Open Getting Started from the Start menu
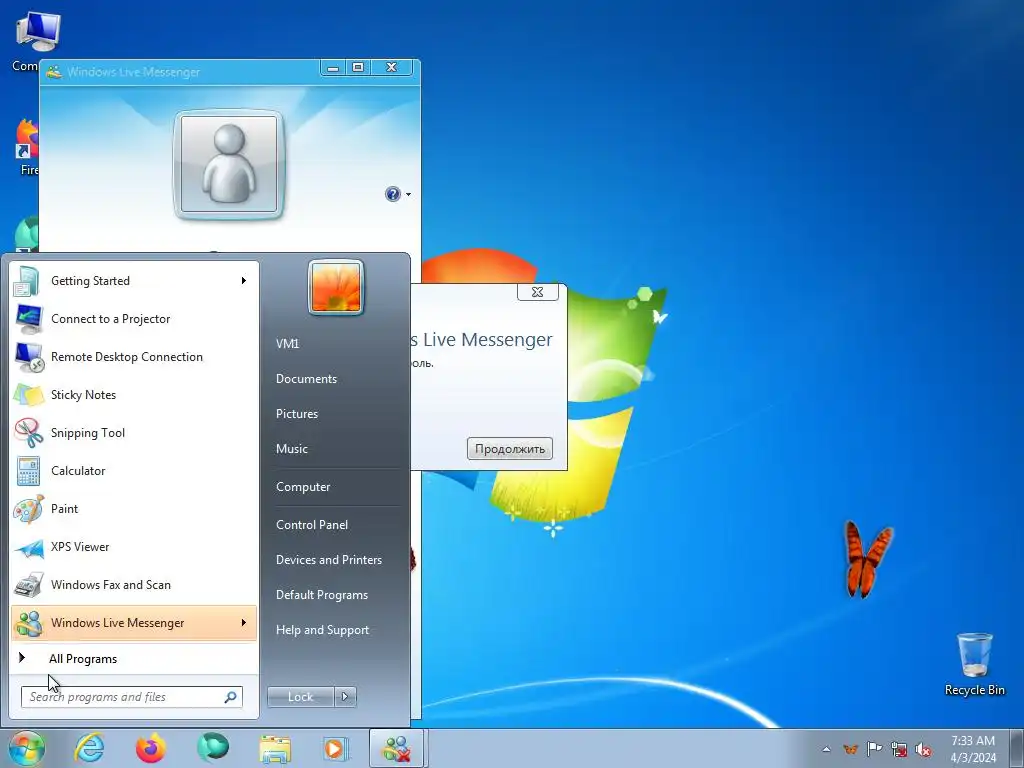Viewport: 1024px width, 768px height. (x=134, y=281)
